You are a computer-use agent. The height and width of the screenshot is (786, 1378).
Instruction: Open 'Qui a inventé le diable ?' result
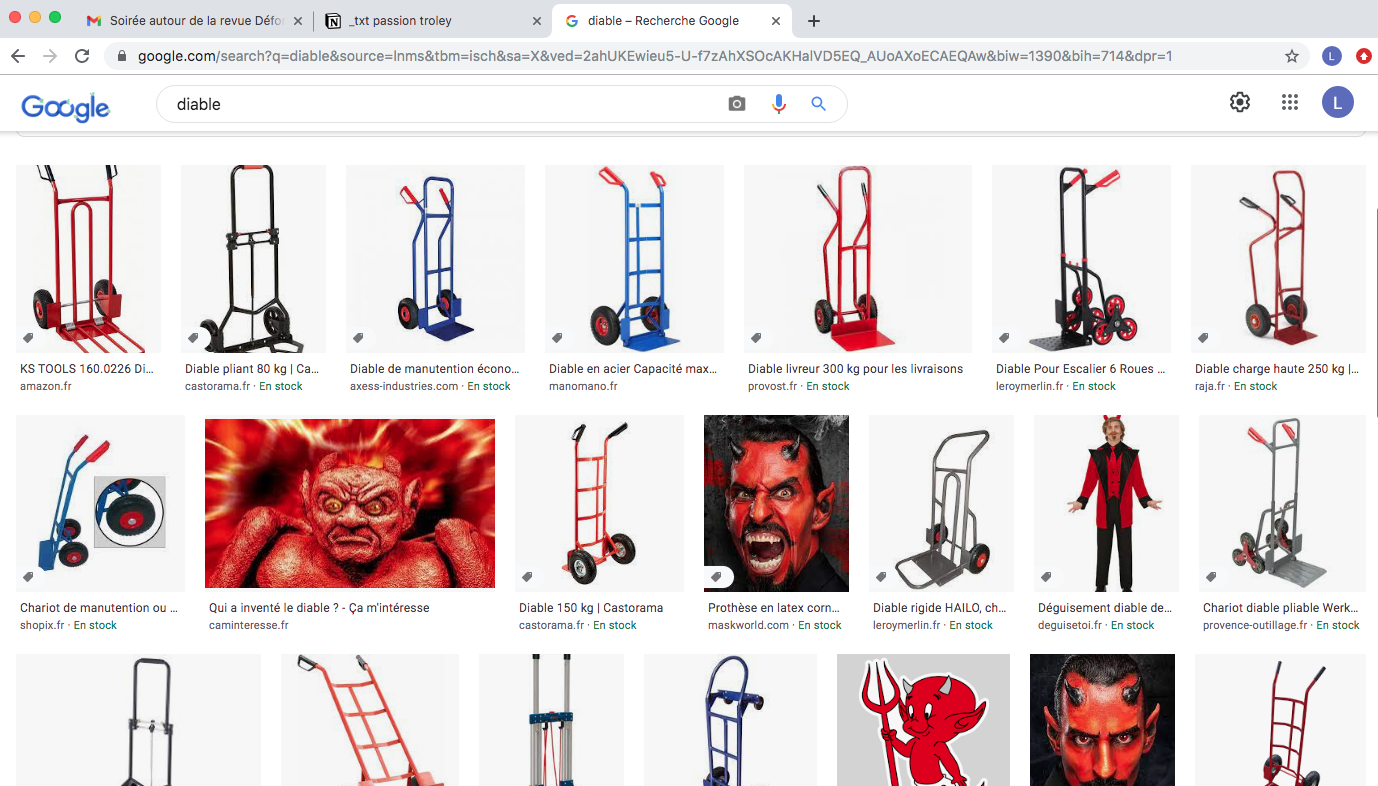click(x=319, y=607)
